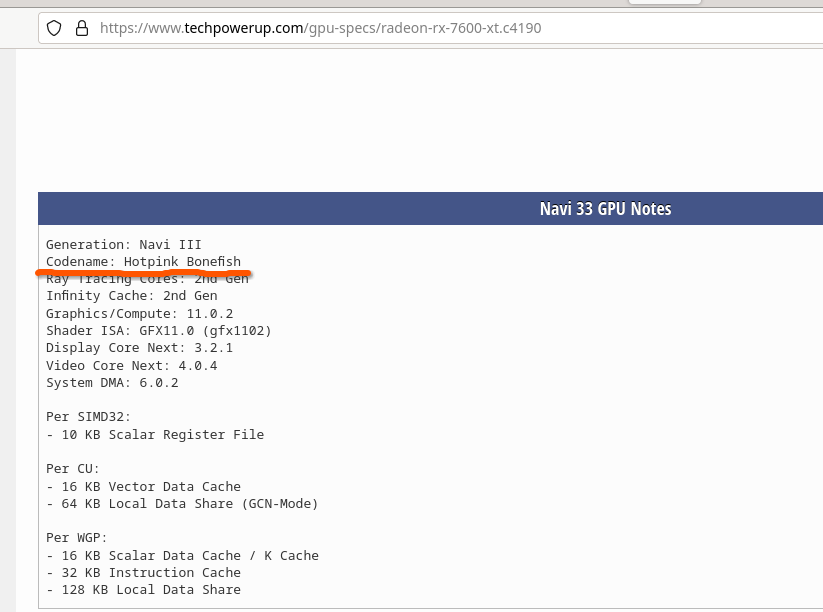
Task: Click the Video Core Next: 4.0.4 line
Action: pos(131,365)
